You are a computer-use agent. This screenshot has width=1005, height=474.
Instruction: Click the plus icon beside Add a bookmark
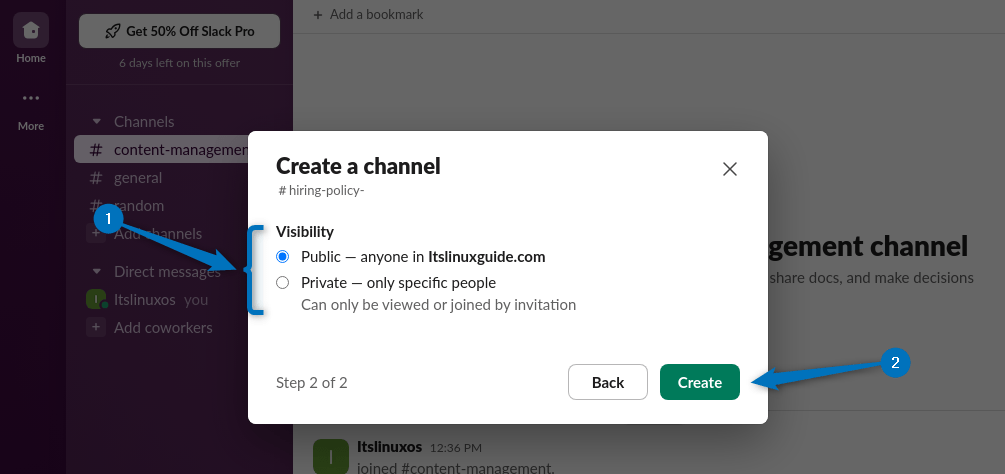318,15
